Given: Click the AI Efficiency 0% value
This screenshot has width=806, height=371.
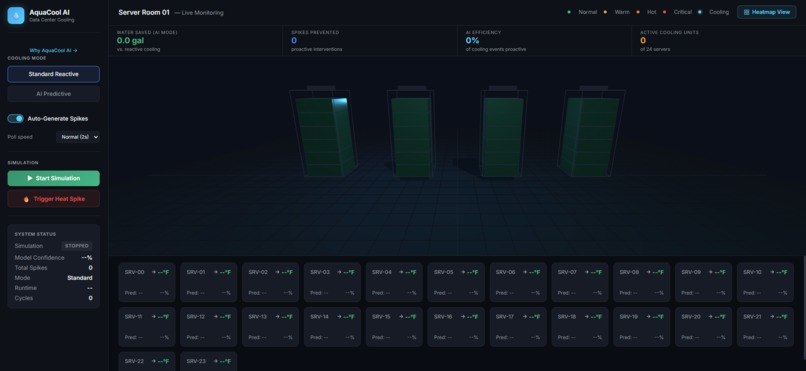Looking at the screenshot, I should (472, 40).
